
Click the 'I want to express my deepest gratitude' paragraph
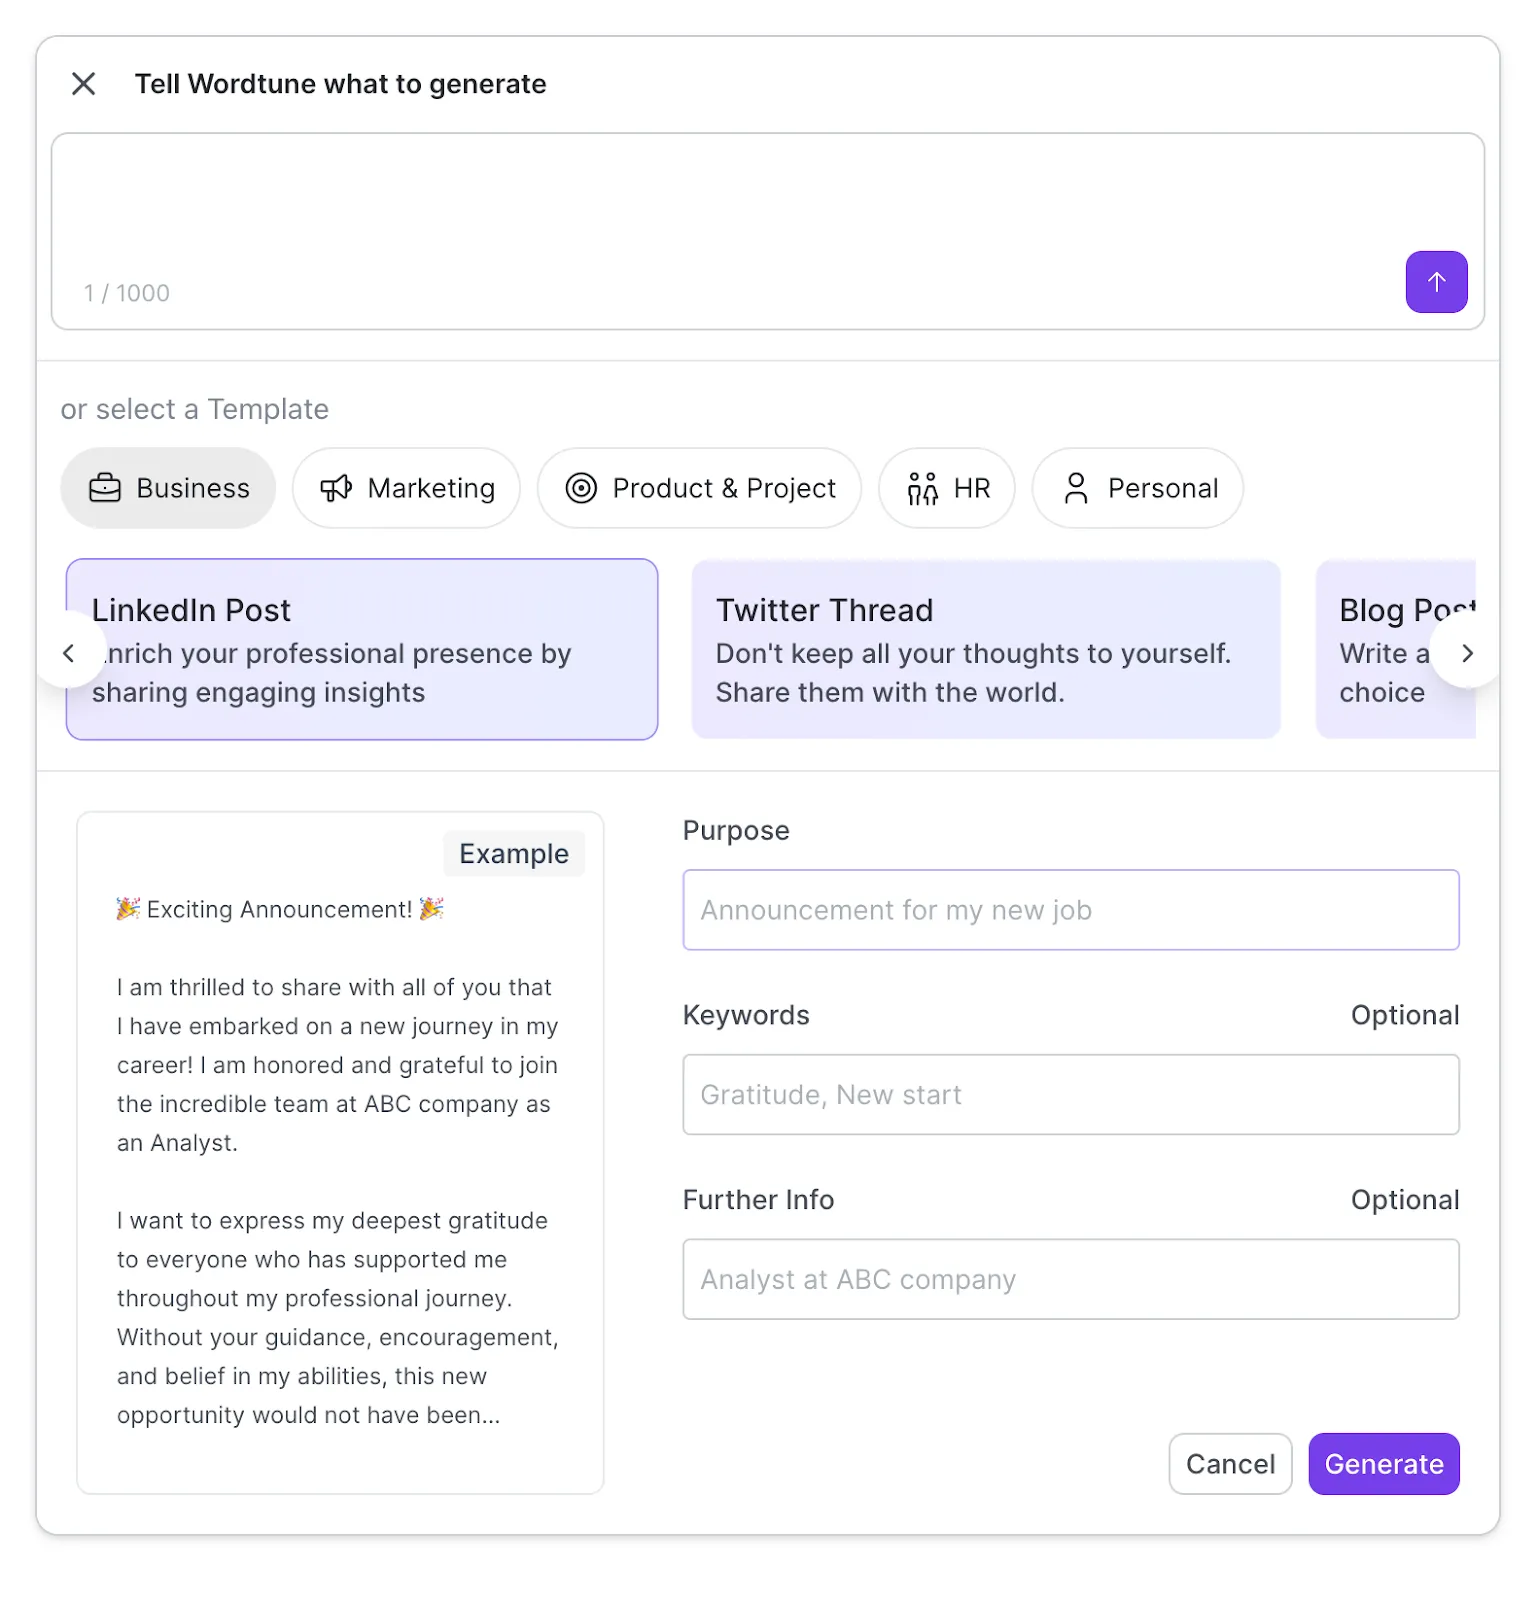click(338, 1318)
